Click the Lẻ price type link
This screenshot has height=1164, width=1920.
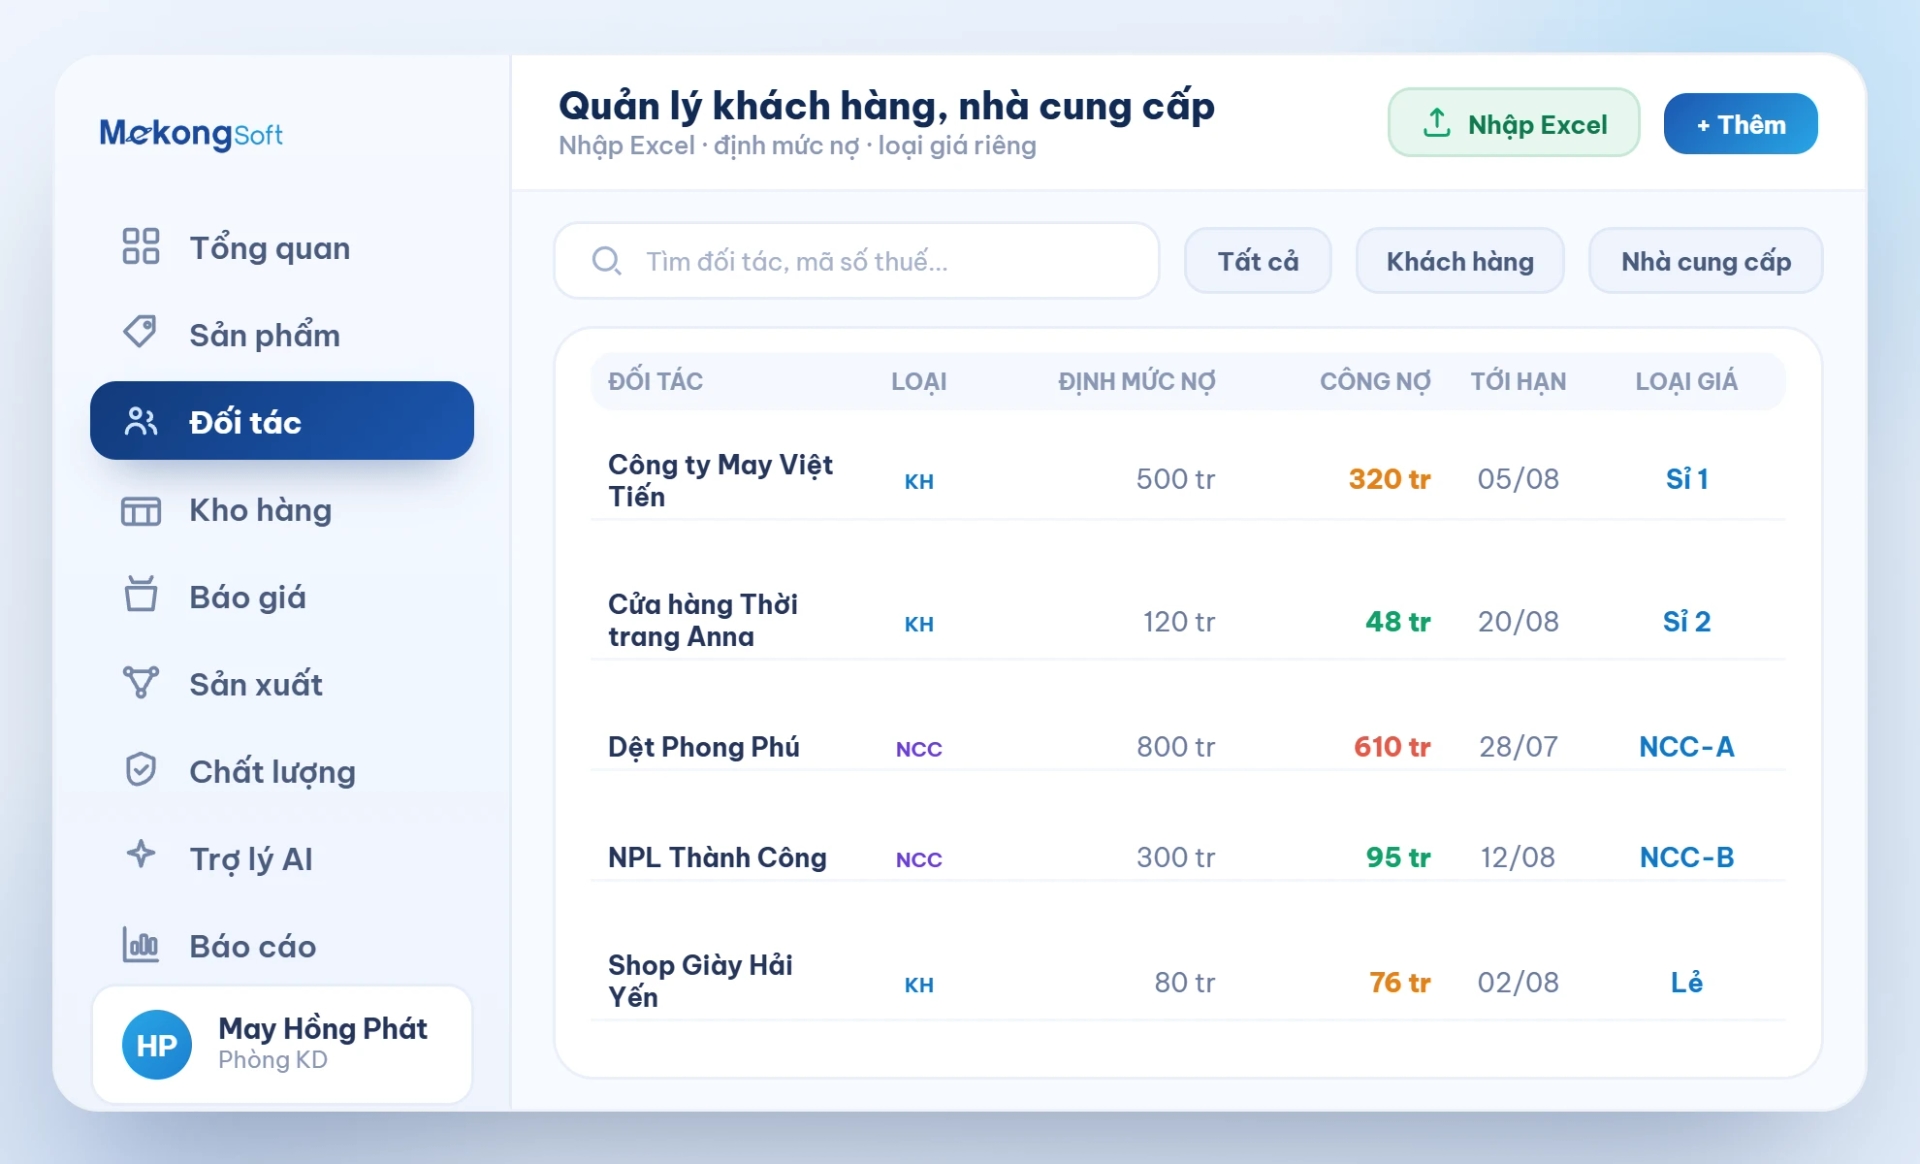pyautogui.click(x=1687, y=982)
